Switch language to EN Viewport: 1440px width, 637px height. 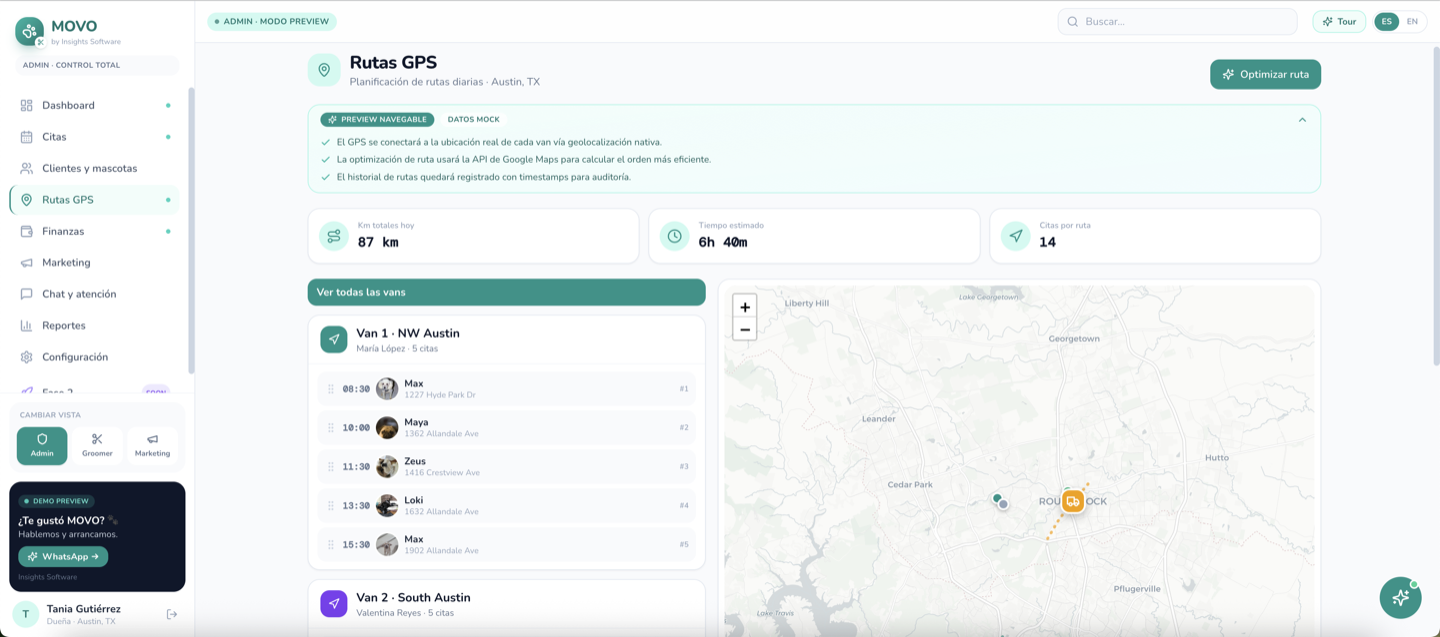pyautogui.click(x=1412, y=22)
